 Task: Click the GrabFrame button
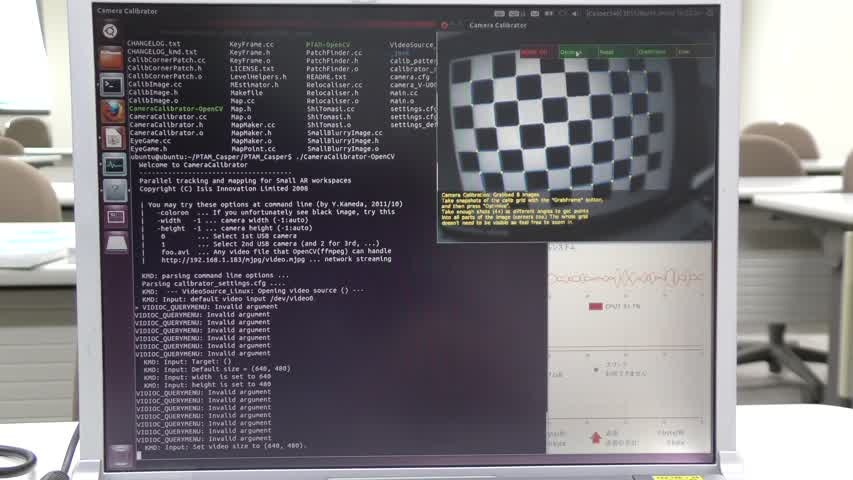point(656,52)
